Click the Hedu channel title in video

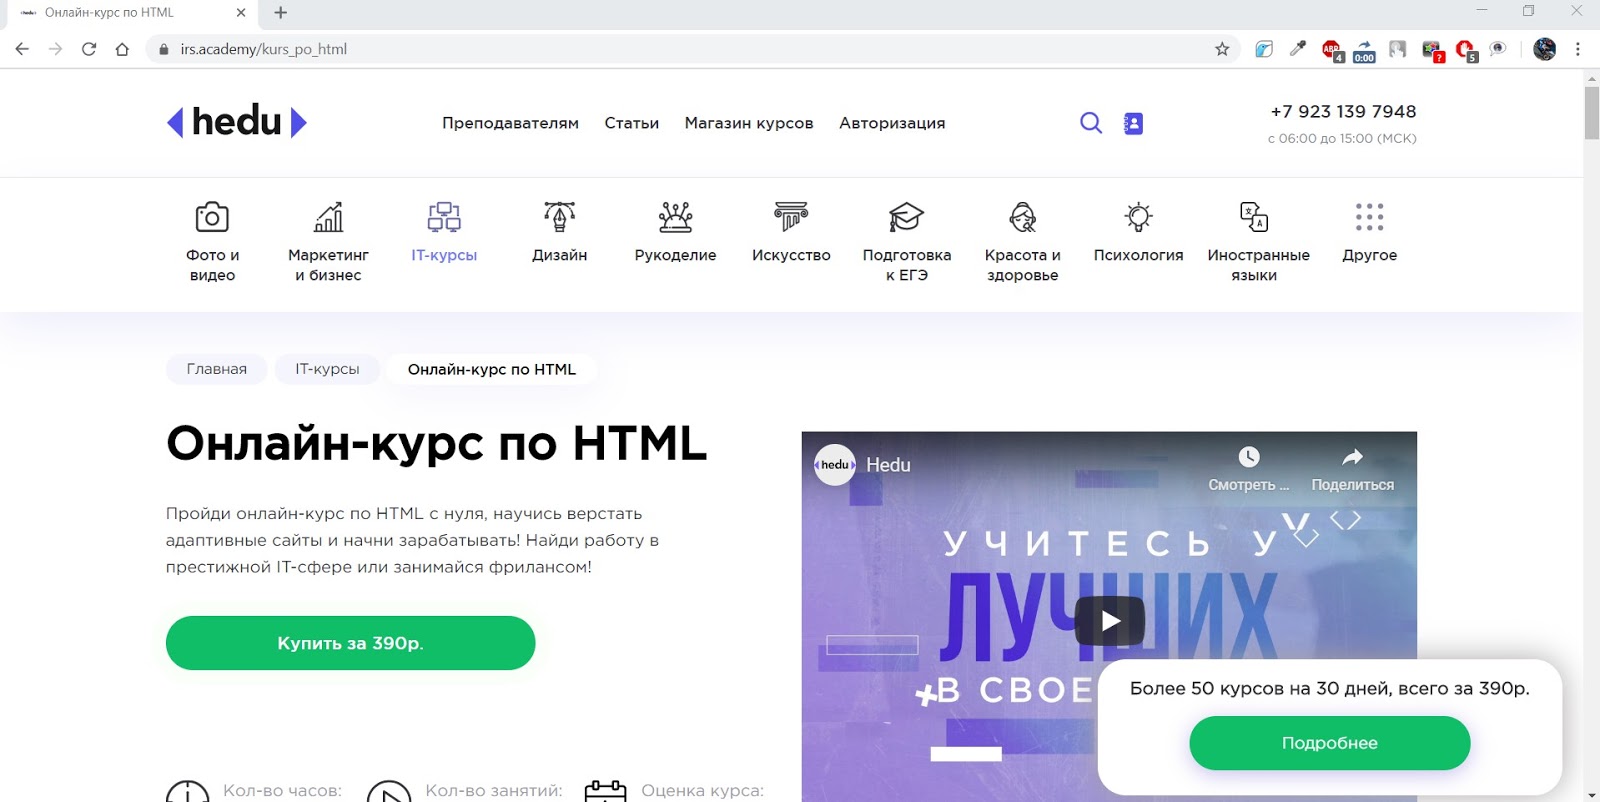click(888, 465)
